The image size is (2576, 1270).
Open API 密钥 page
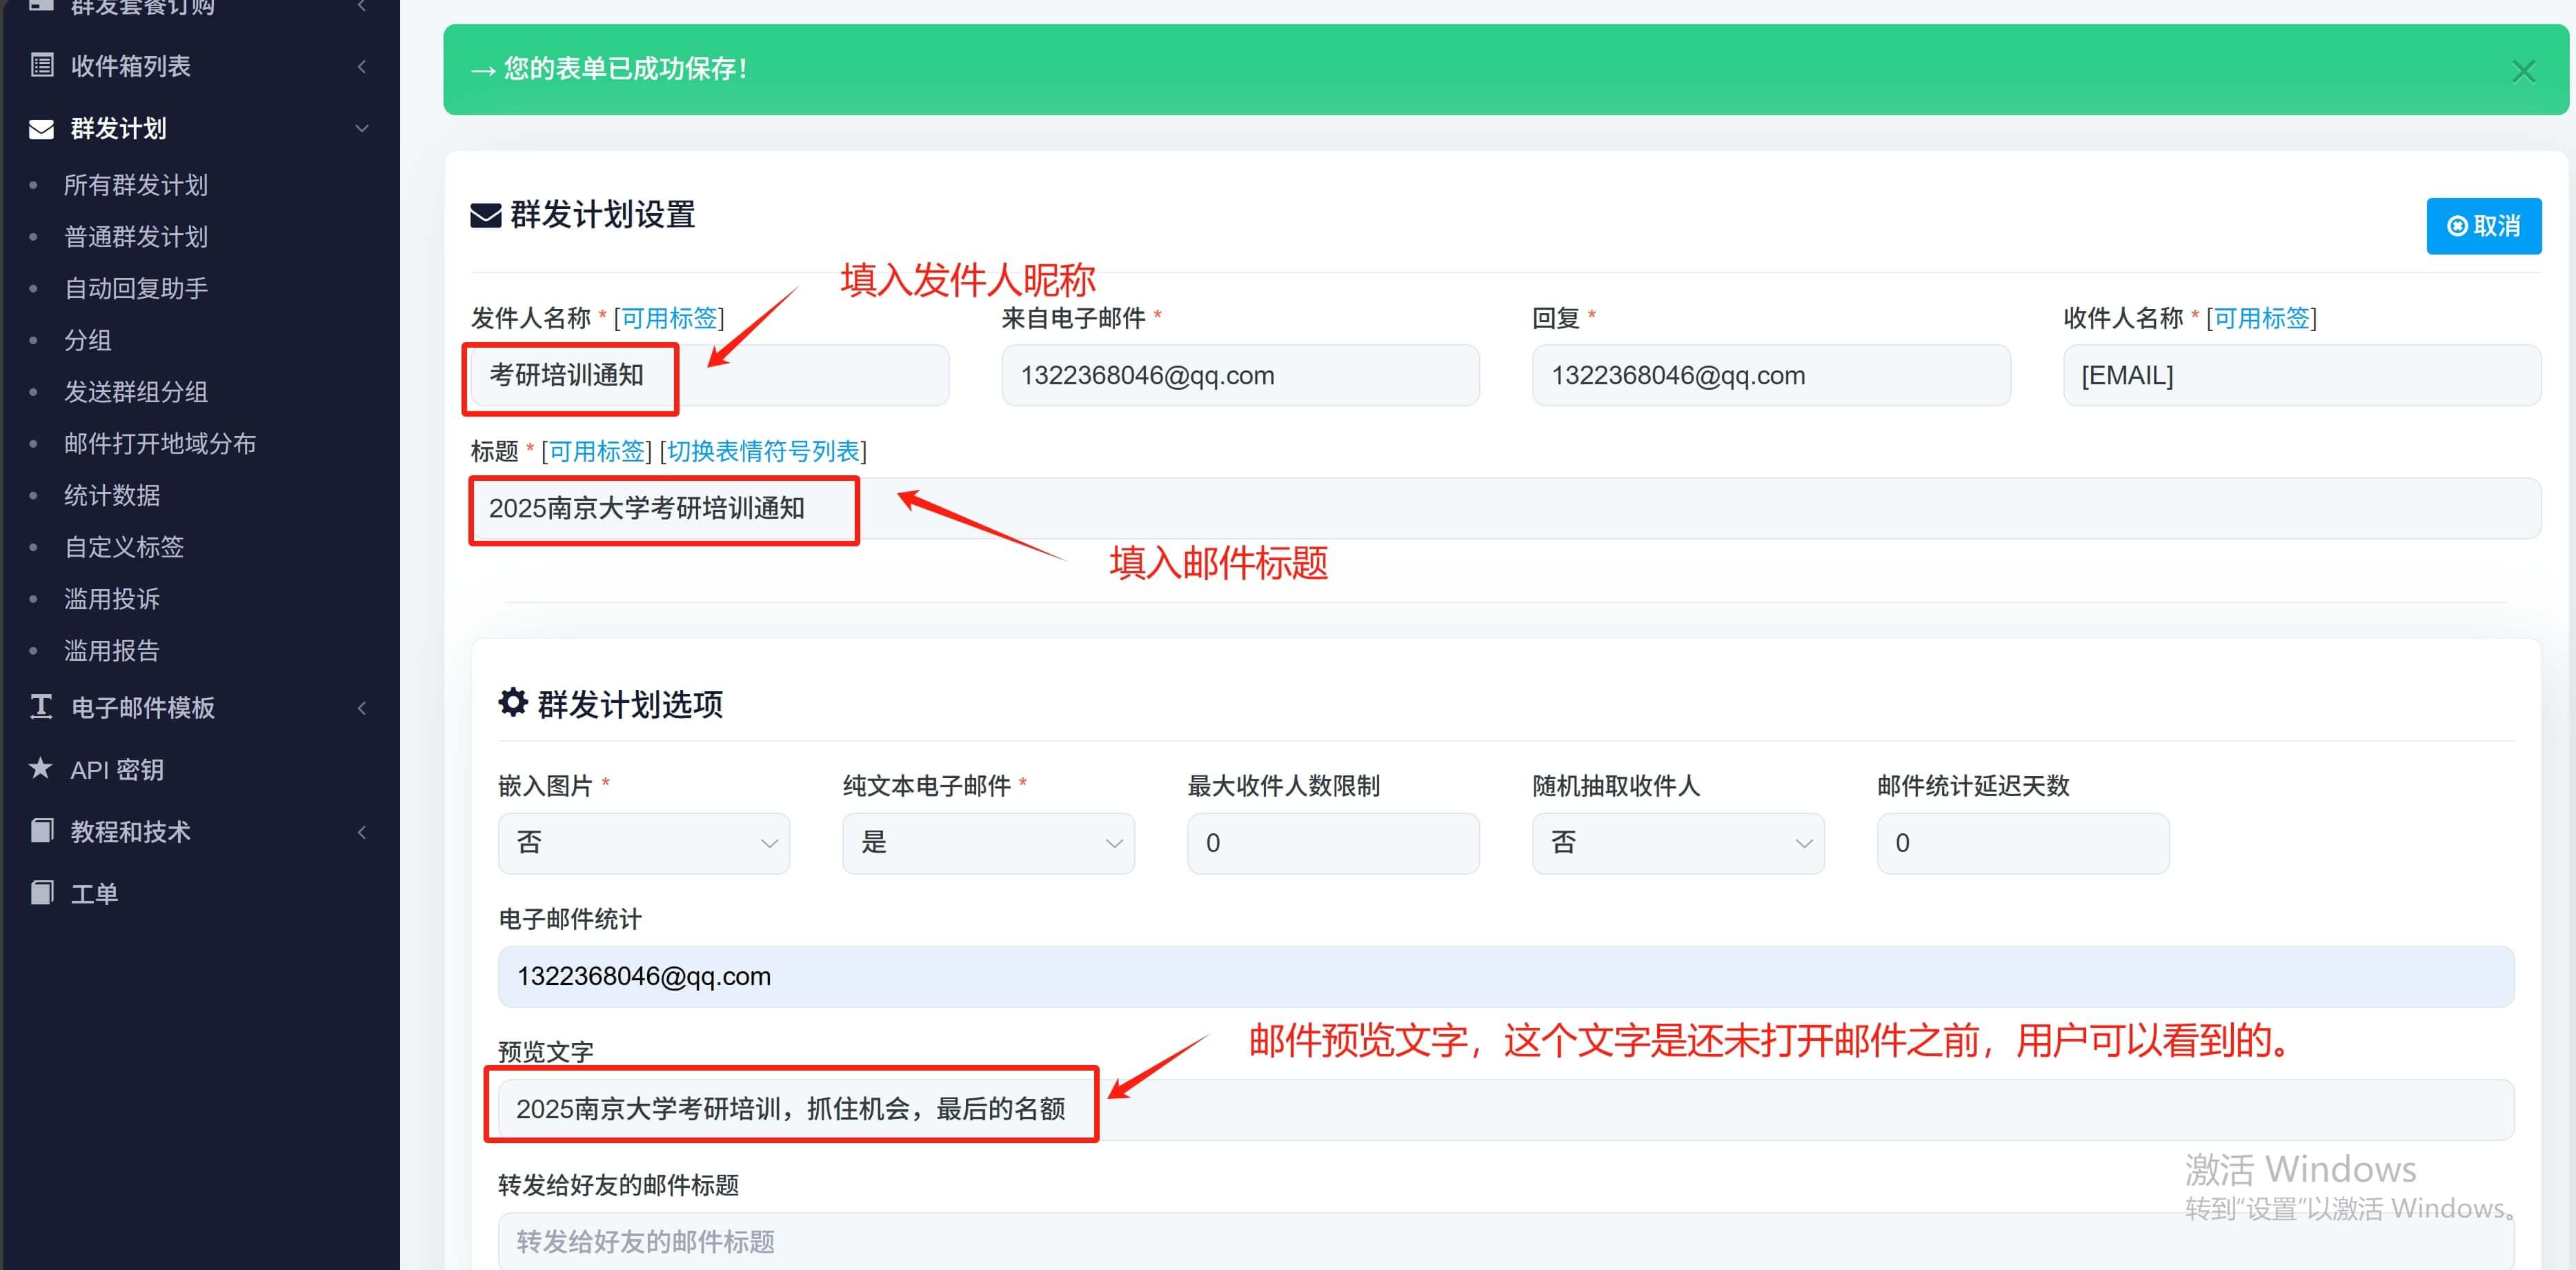117,770
